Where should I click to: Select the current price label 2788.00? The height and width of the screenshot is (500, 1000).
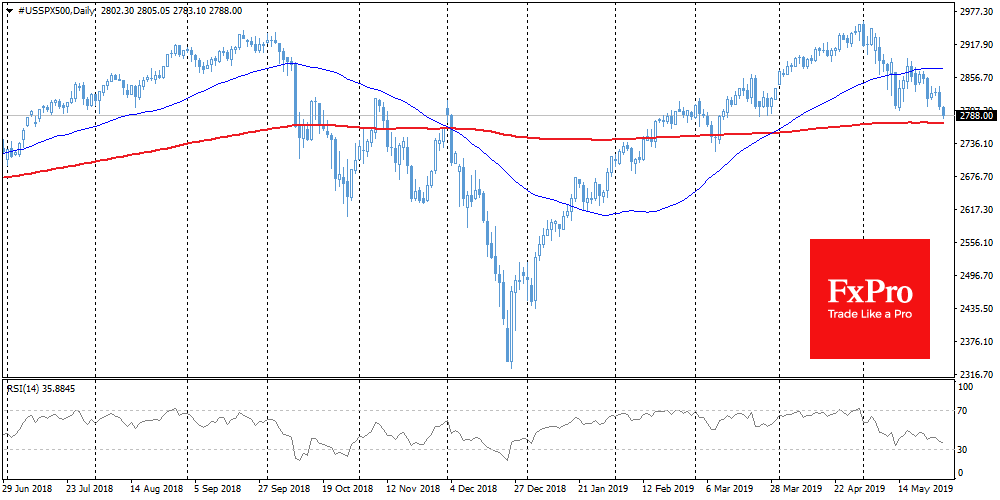pyautogui.click(x=974, y=115)
